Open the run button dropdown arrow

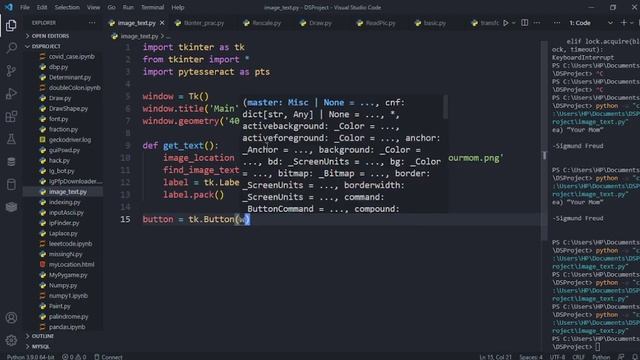click(513, 23)
